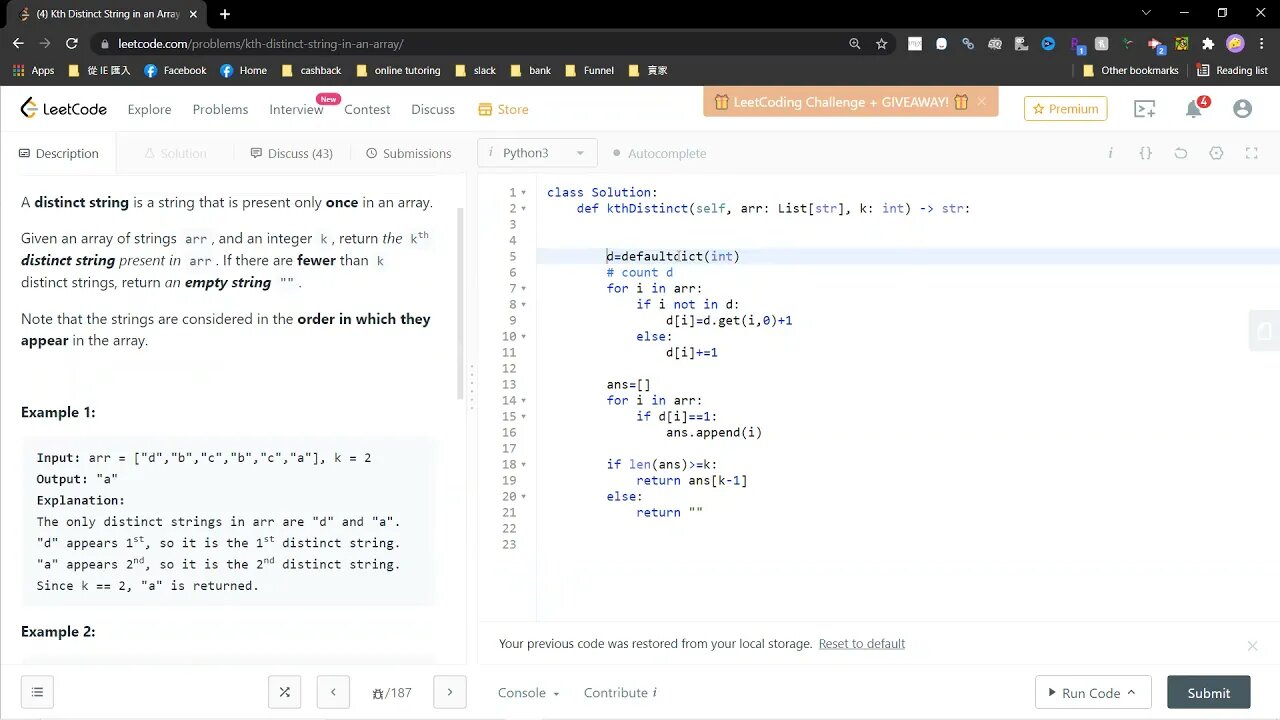
Task: Collapse code fold at line 14
Action: (523, 400)
